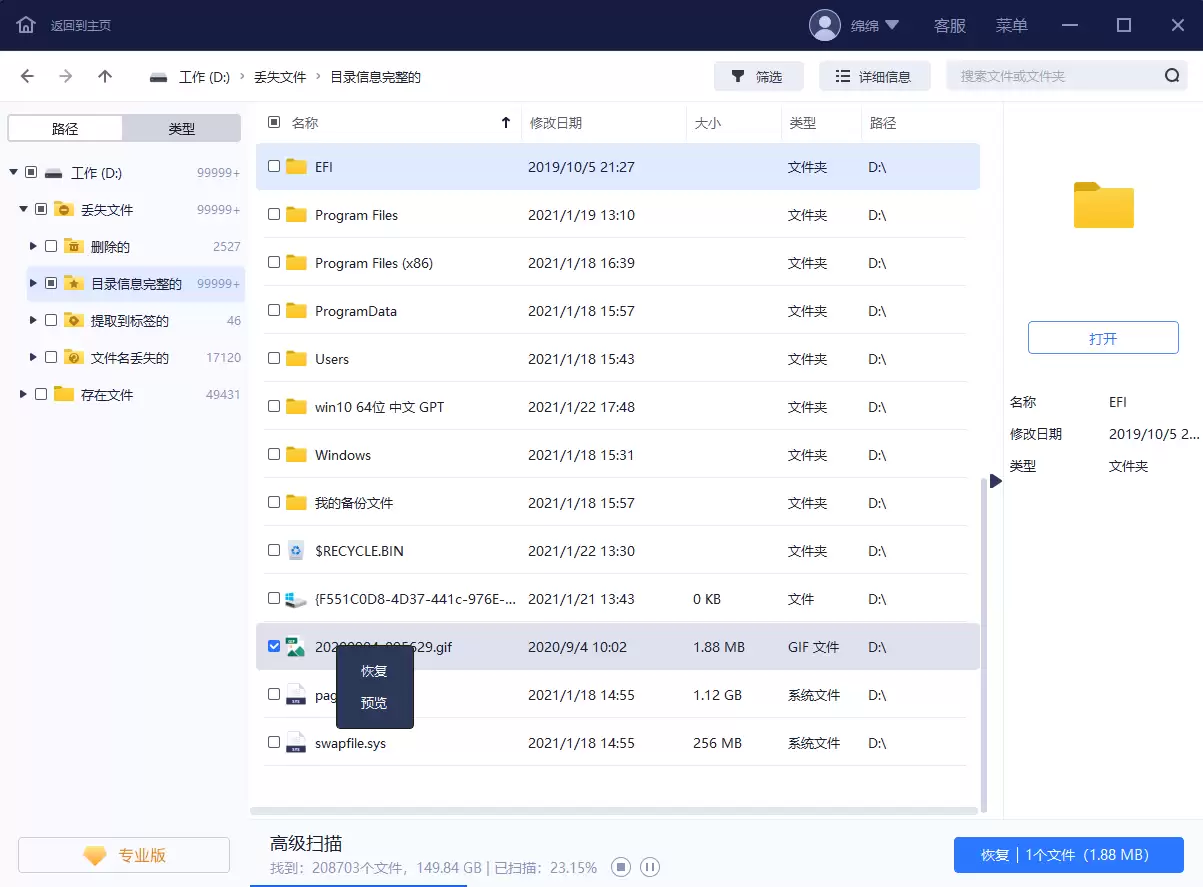This screenshot has width=1203, height=887.
Task: Click the 打开 button in preview panel
Action: click(x=1103, y=337)
